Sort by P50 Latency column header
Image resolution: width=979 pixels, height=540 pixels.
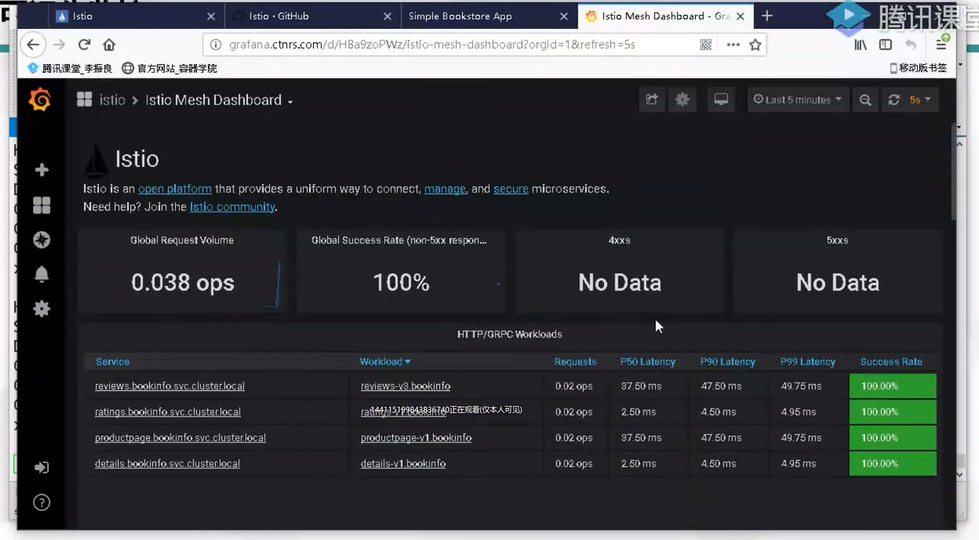tap(647, 361)
